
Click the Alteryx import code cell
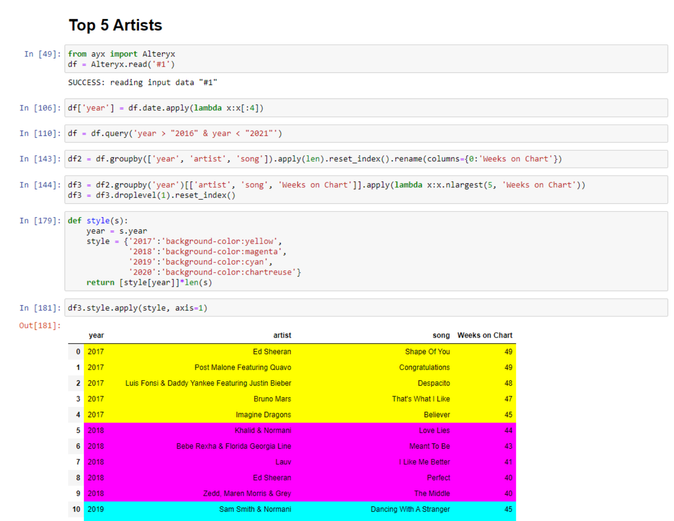(x=366, y=58)
